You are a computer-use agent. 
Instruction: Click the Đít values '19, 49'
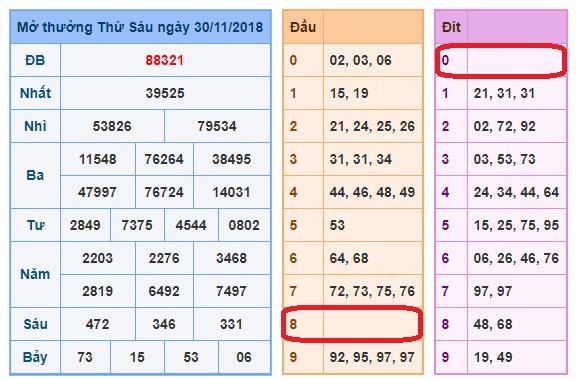click(x=493, y=357)
